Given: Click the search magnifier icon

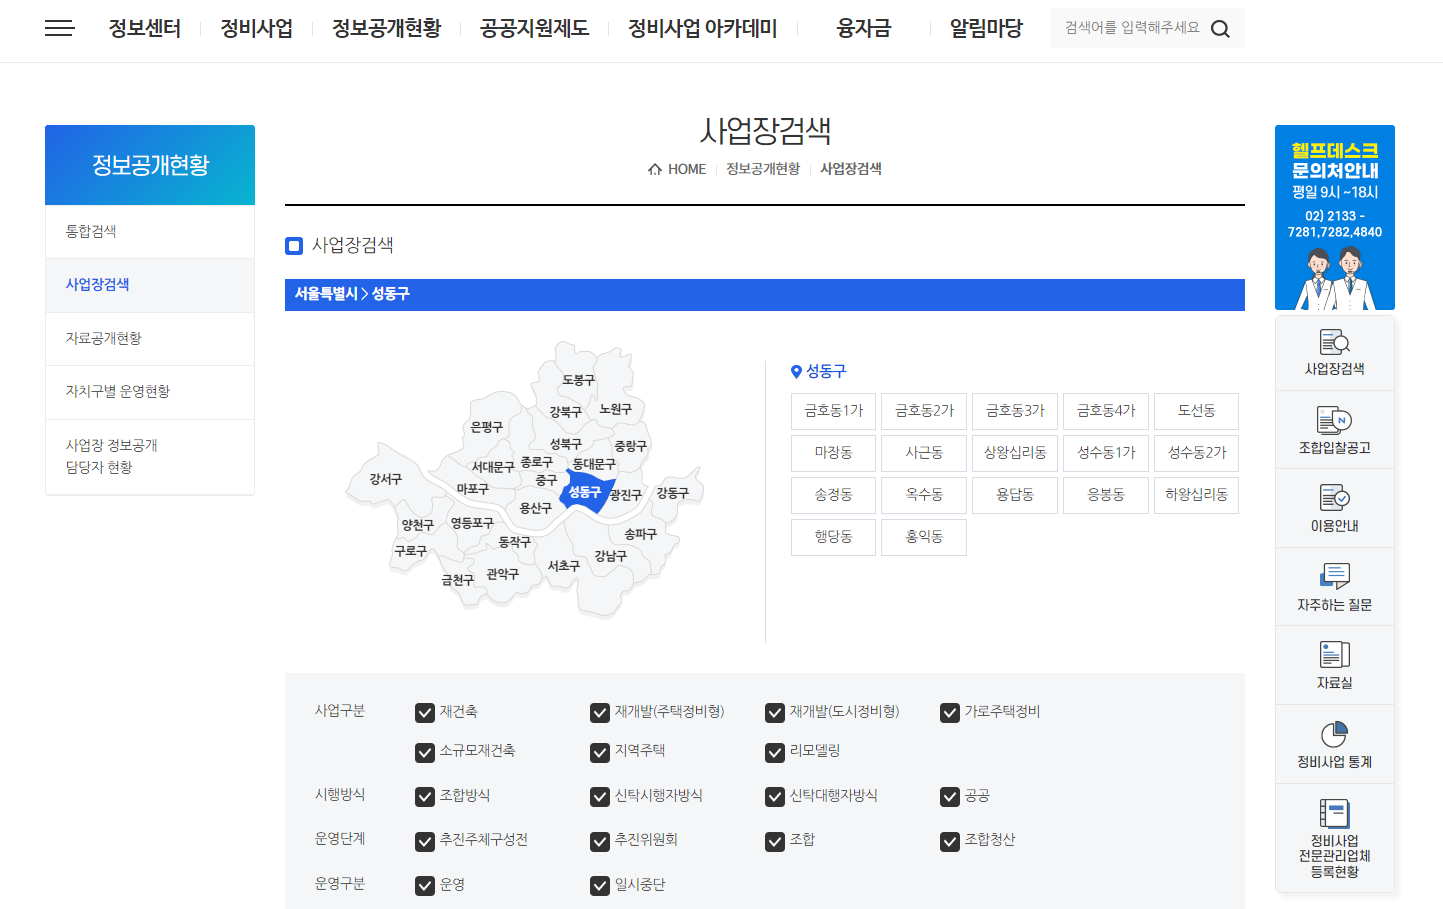Looking at the screenshot, I should [x=1220, y=28].
